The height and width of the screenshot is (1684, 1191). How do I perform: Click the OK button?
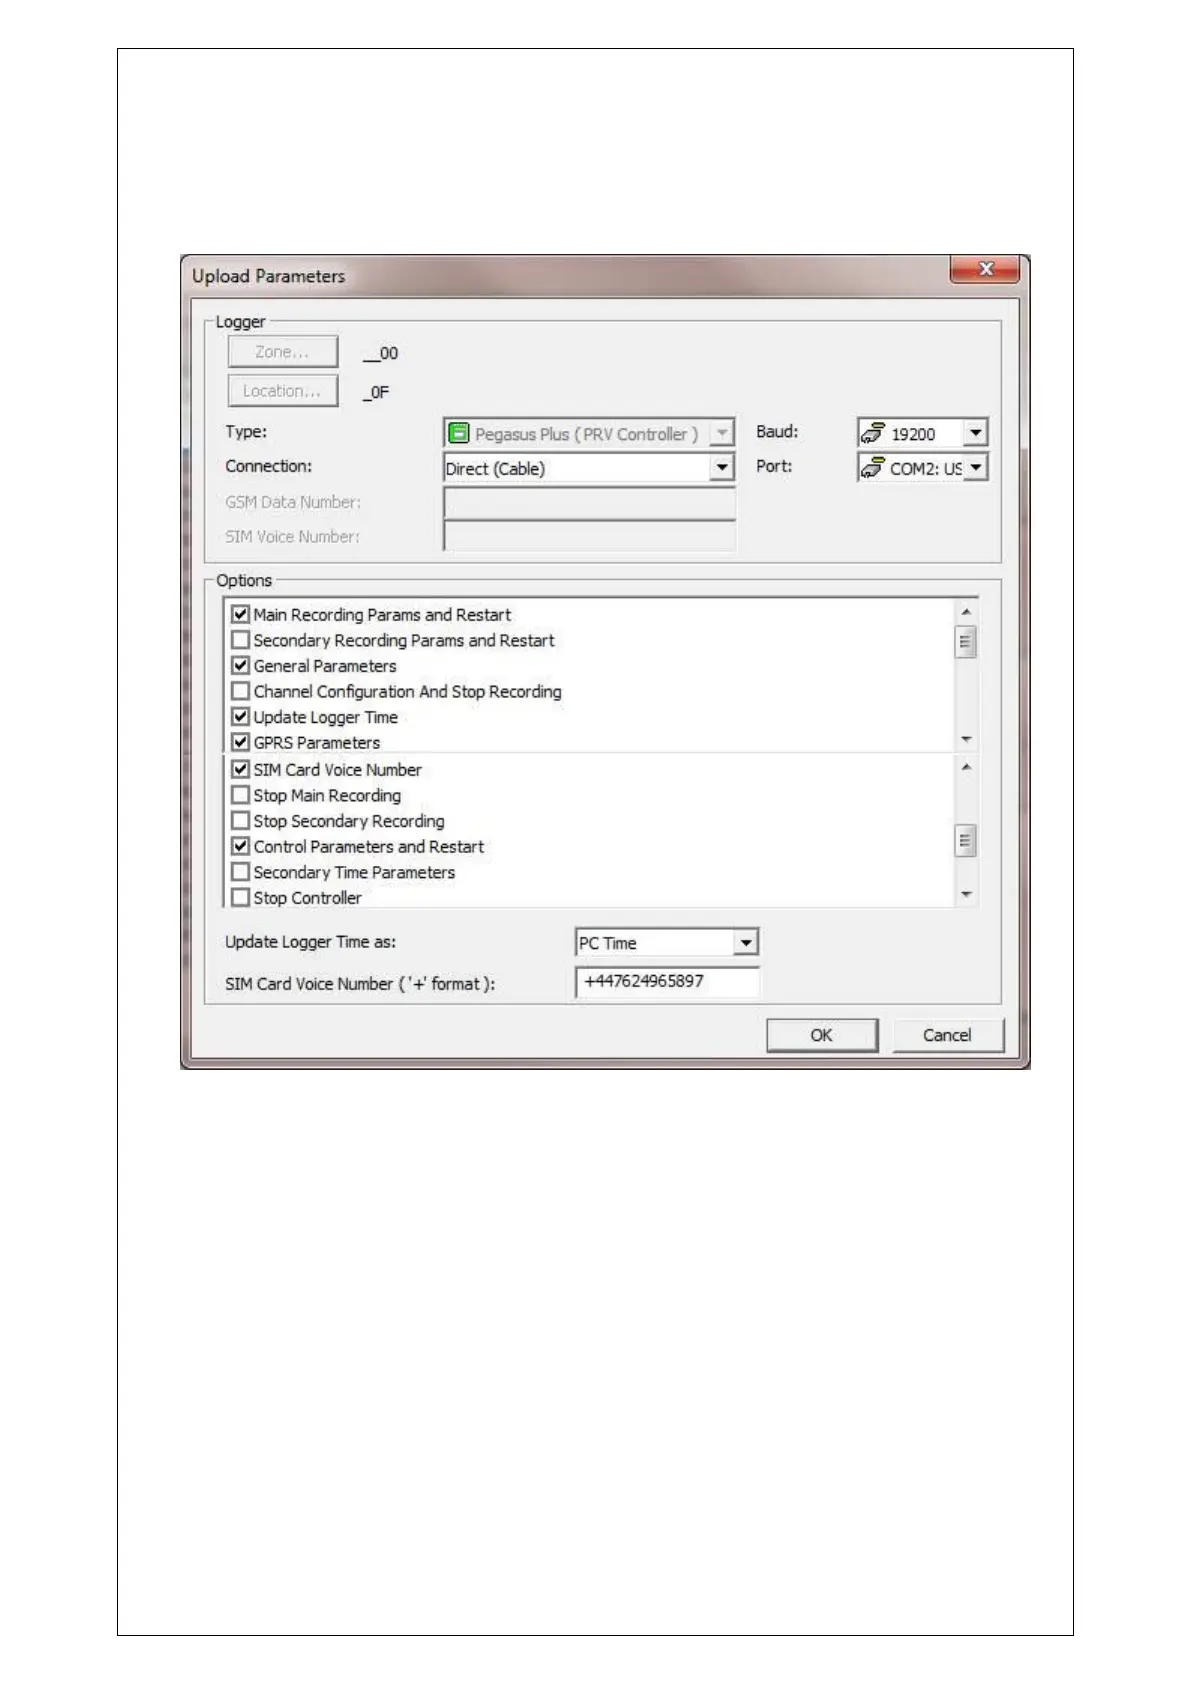click(x=822, y=1035)
